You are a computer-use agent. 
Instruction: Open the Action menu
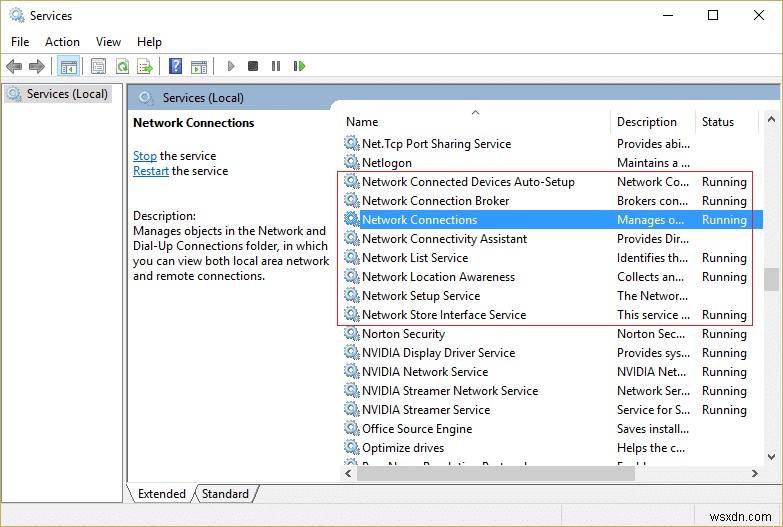(x=62, y=42)
